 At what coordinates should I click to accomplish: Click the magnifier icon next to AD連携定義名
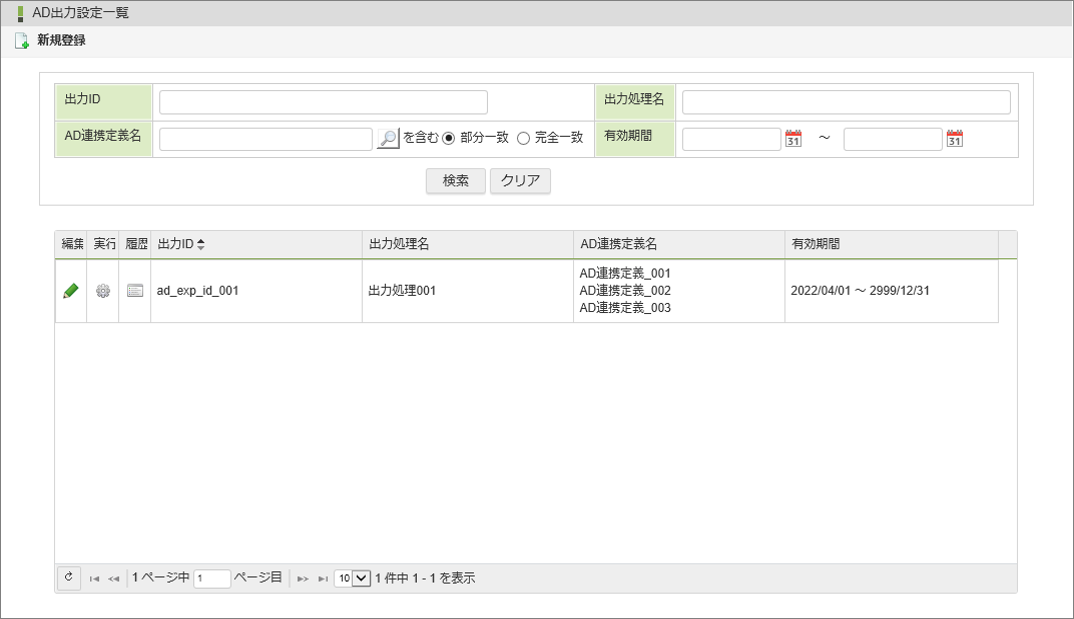pyautogui.click(x=390, y=138)
